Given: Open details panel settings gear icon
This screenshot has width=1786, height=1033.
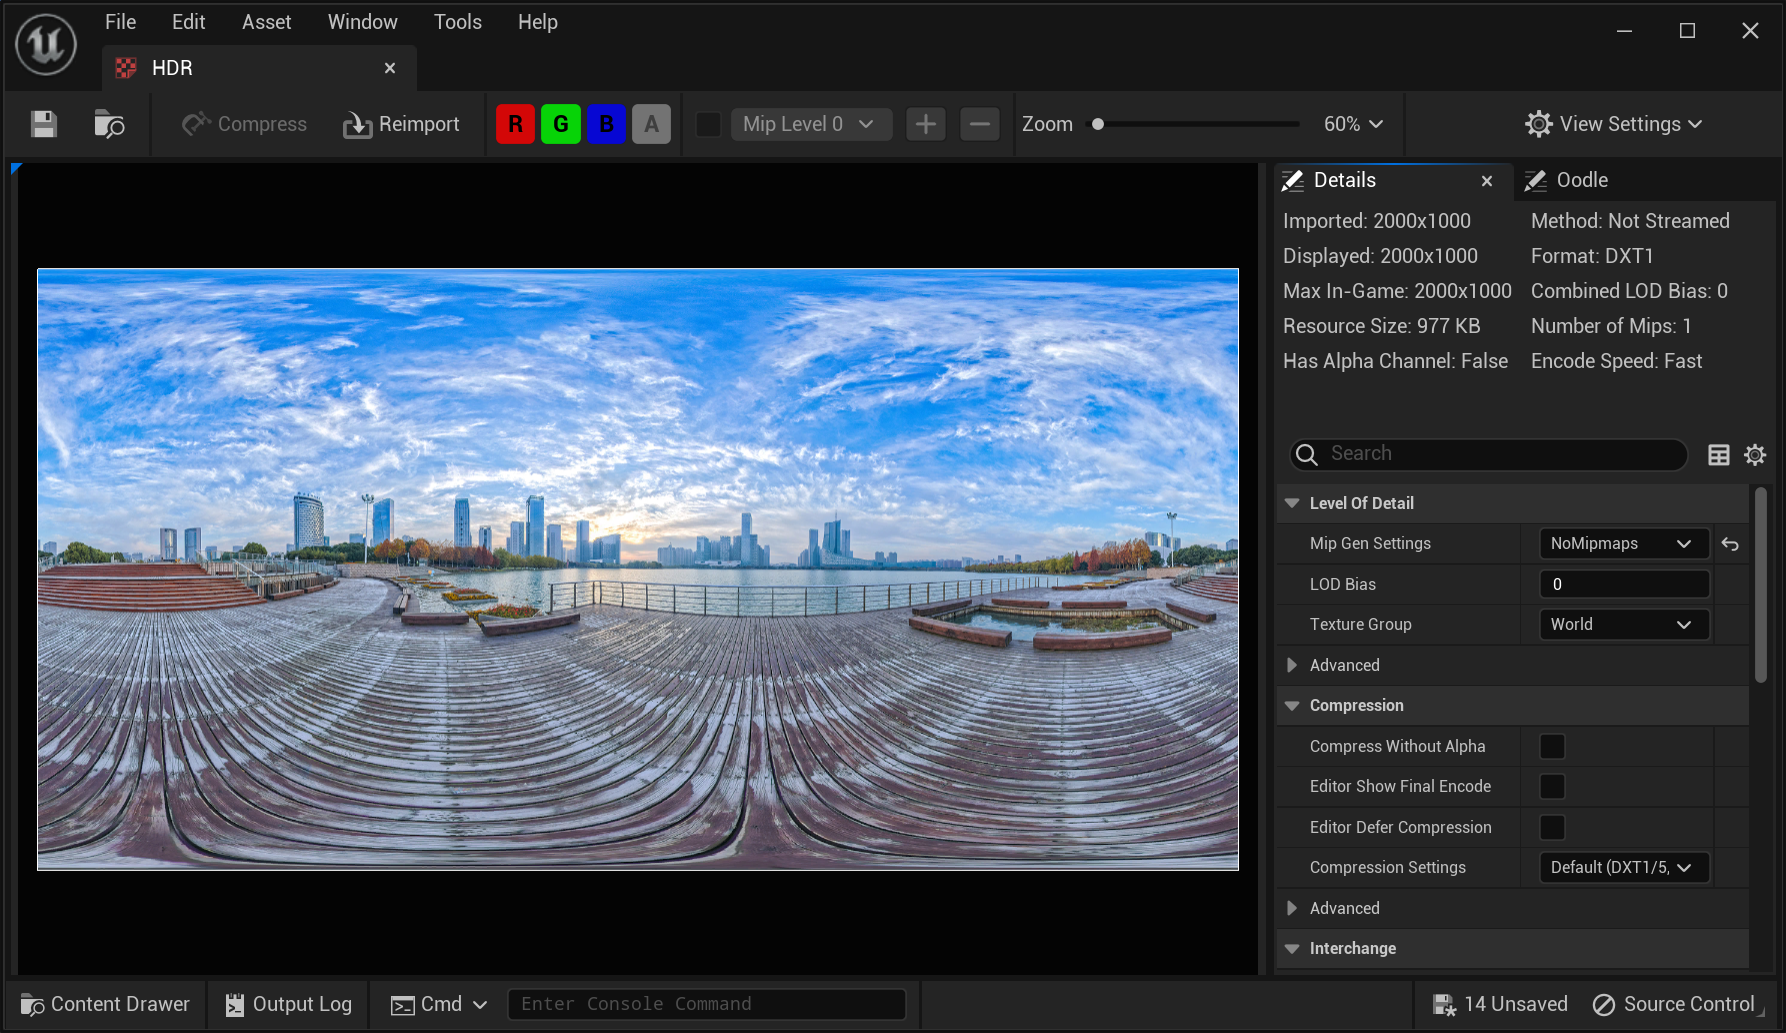Looking at the screenshot, I should coord(1755,455).
